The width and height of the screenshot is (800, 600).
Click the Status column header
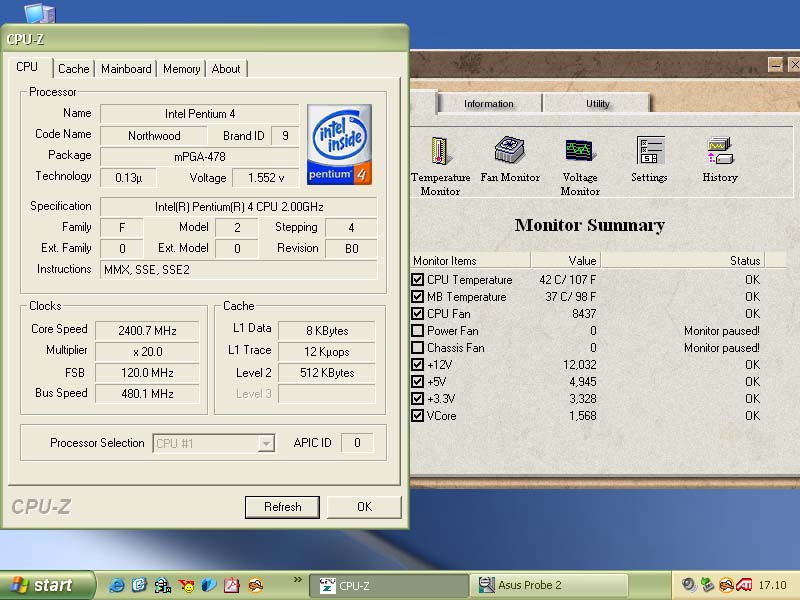[x=683, y=260]
